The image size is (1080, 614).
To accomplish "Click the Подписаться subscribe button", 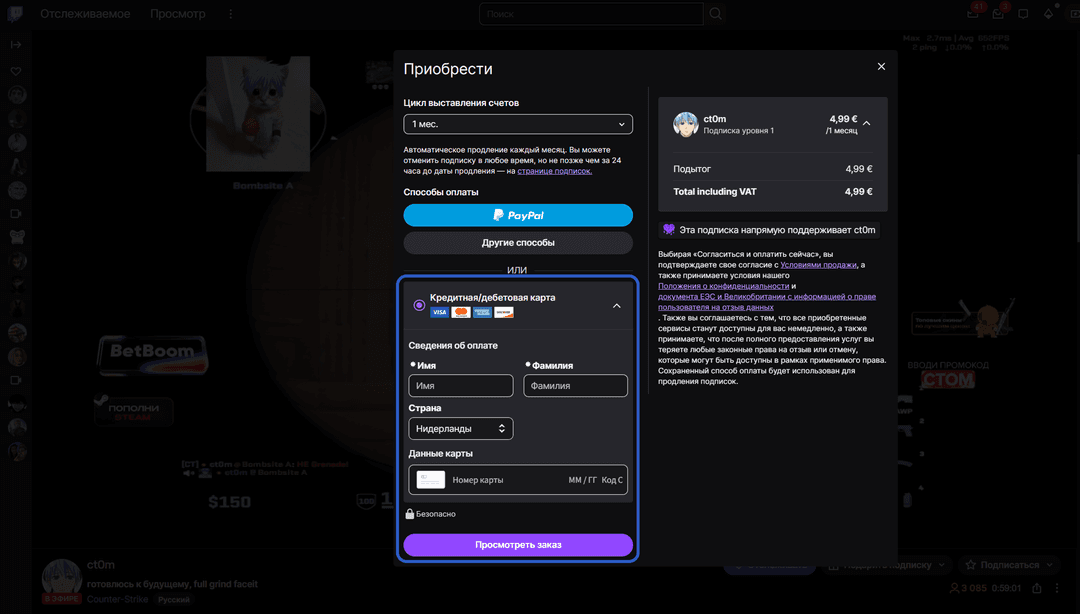I will (x=1001, y=564).
